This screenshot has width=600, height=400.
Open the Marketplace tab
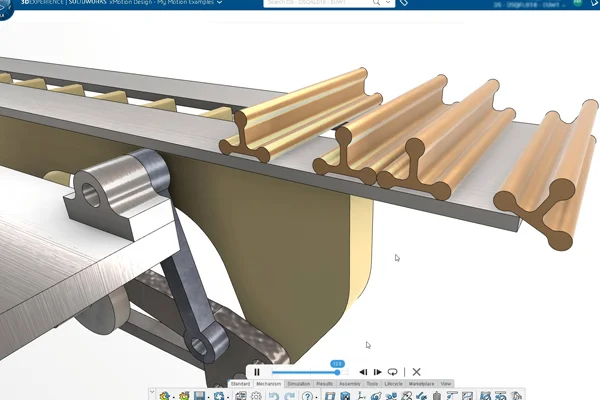(x=421, y=384)
